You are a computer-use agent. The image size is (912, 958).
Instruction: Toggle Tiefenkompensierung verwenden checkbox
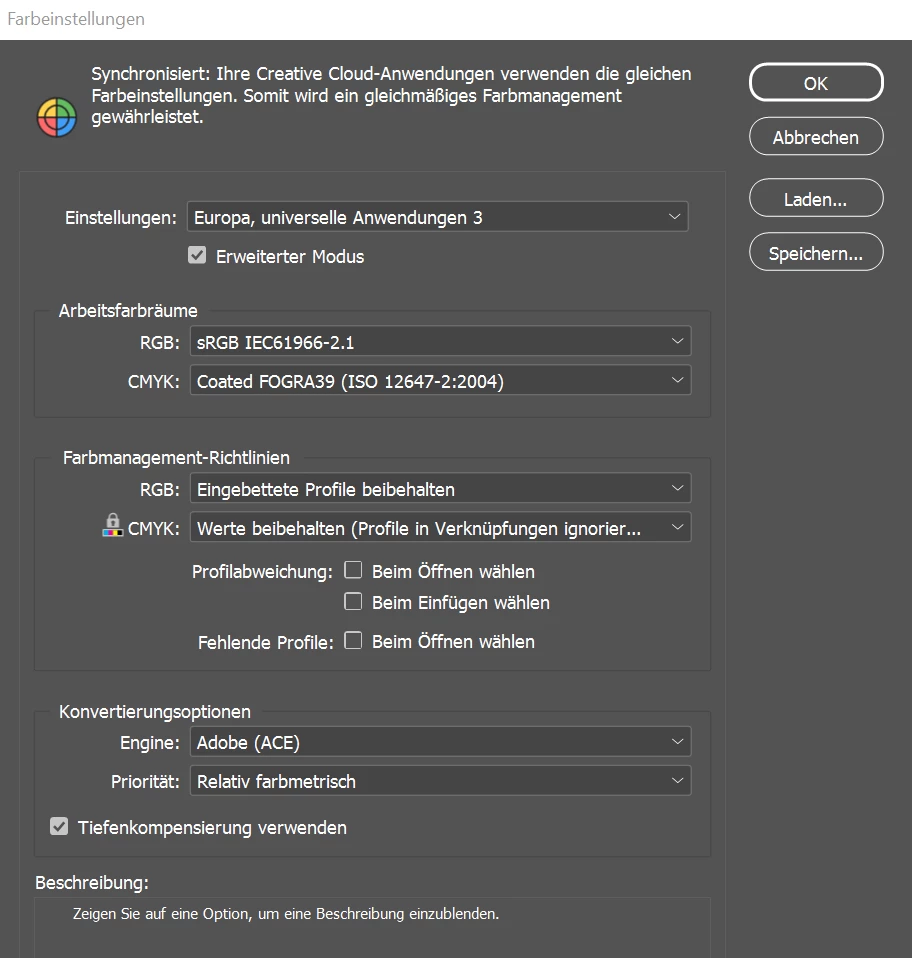coord(59,827)
